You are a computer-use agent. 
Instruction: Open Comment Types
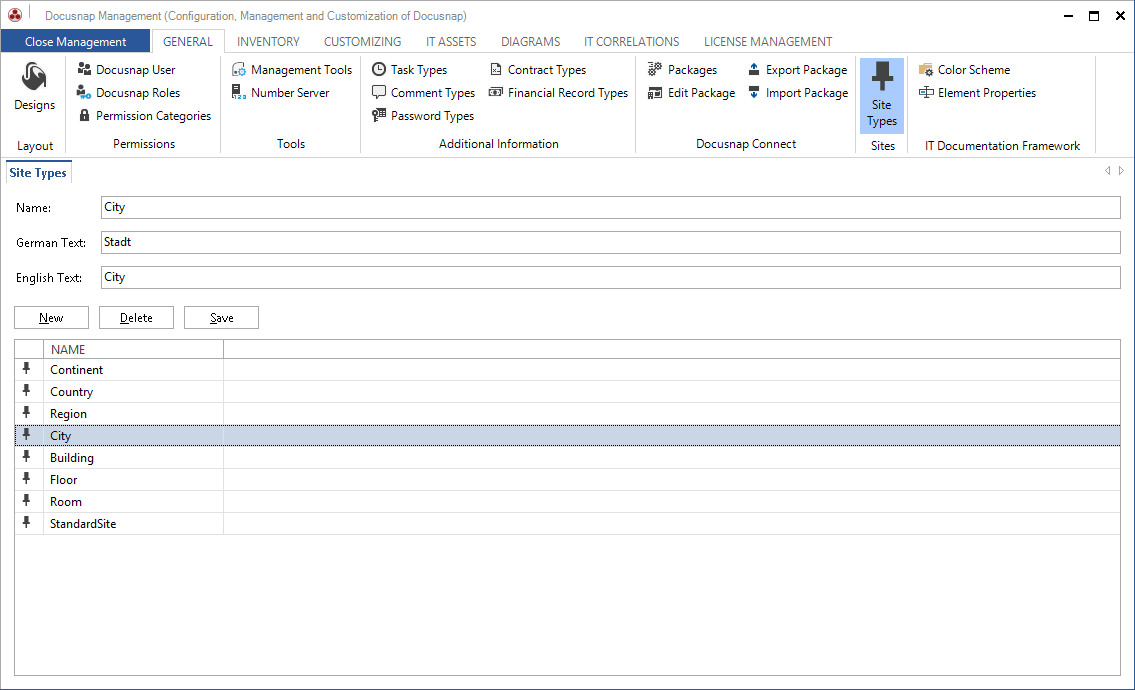(423, 93)
